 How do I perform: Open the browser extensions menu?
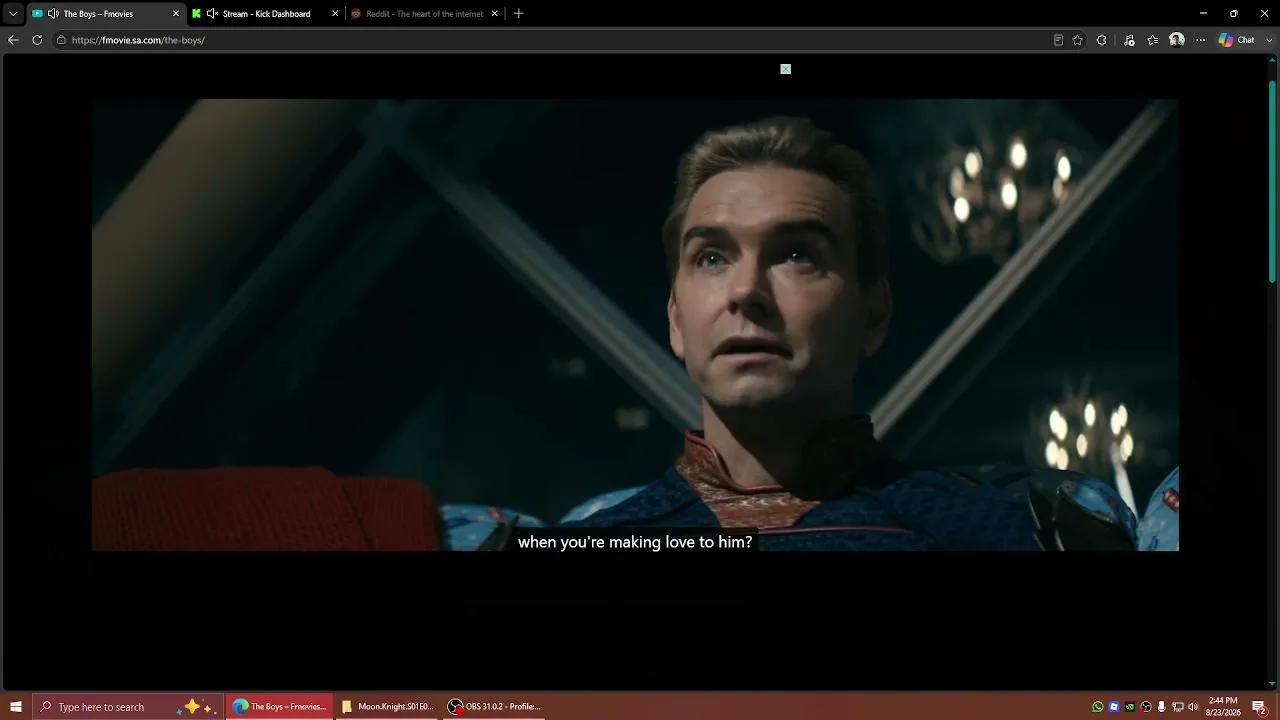(x=1102, y=40)
